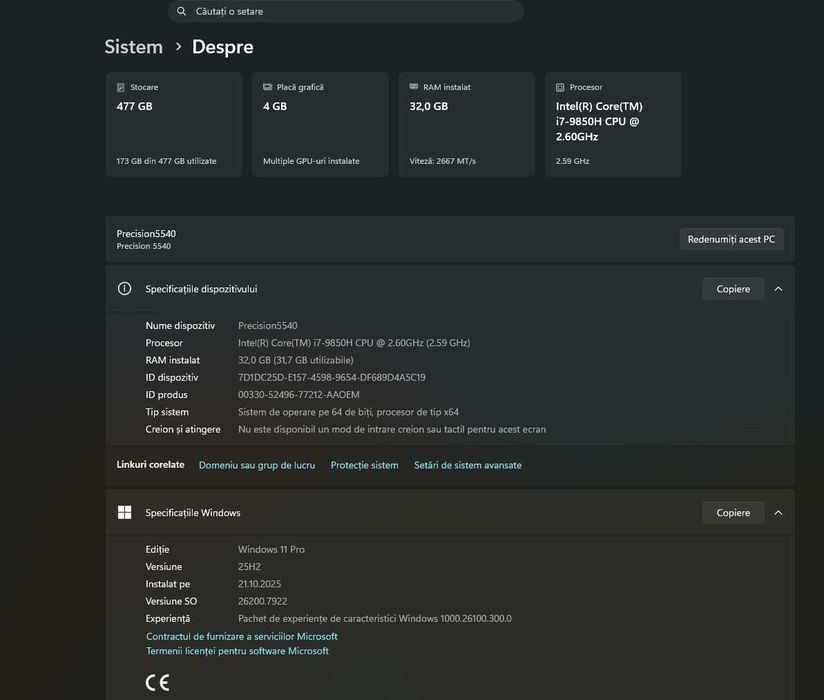Select the Creion și atingere value
Viewport: 824px width, 700px height.
[x=392, y=429]
